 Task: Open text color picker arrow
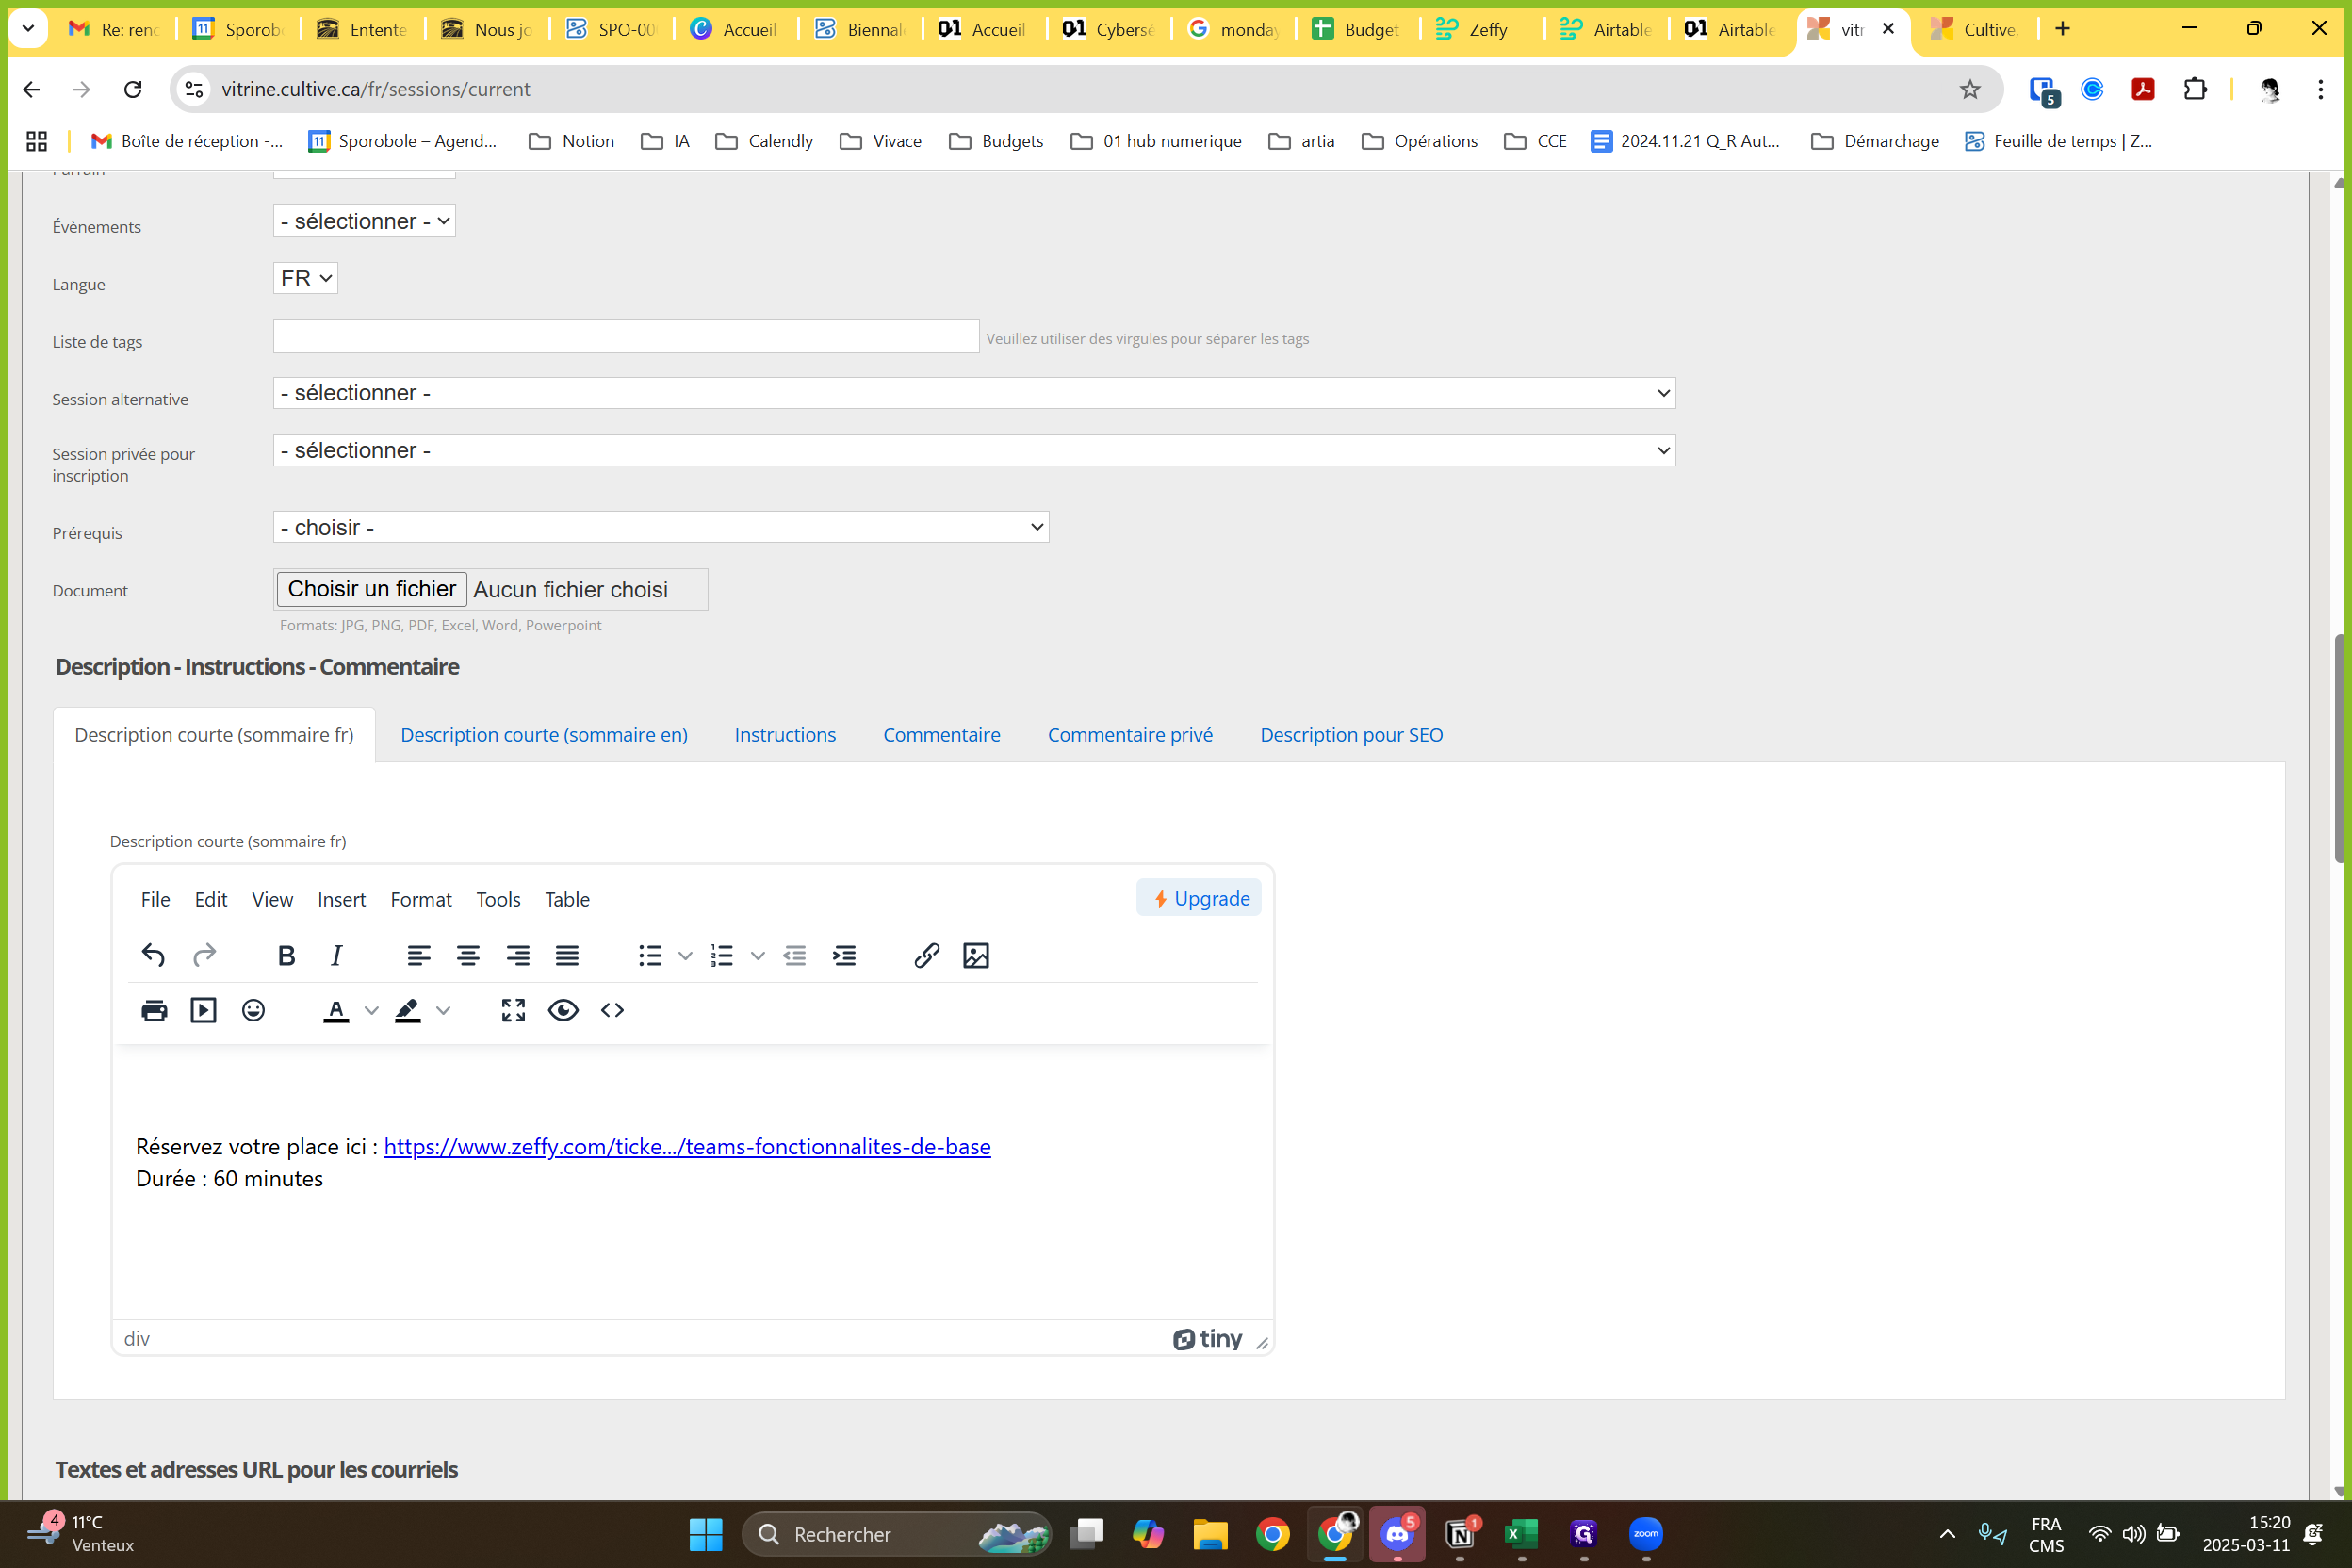click(371, 1010)
